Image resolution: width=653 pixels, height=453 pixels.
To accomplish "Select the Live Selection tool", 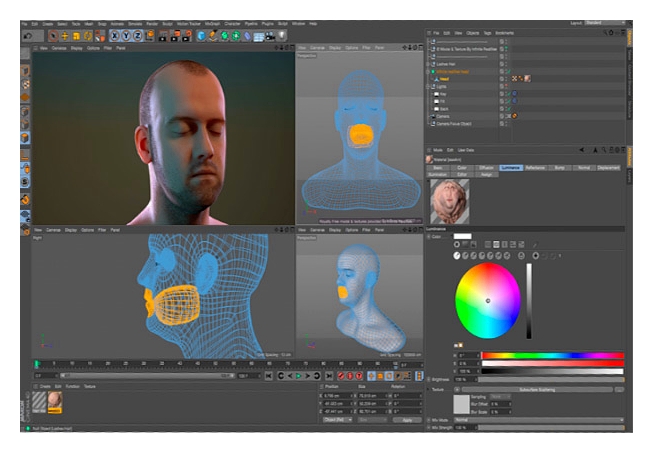I will pyautogui.click(x=53, y=36).
